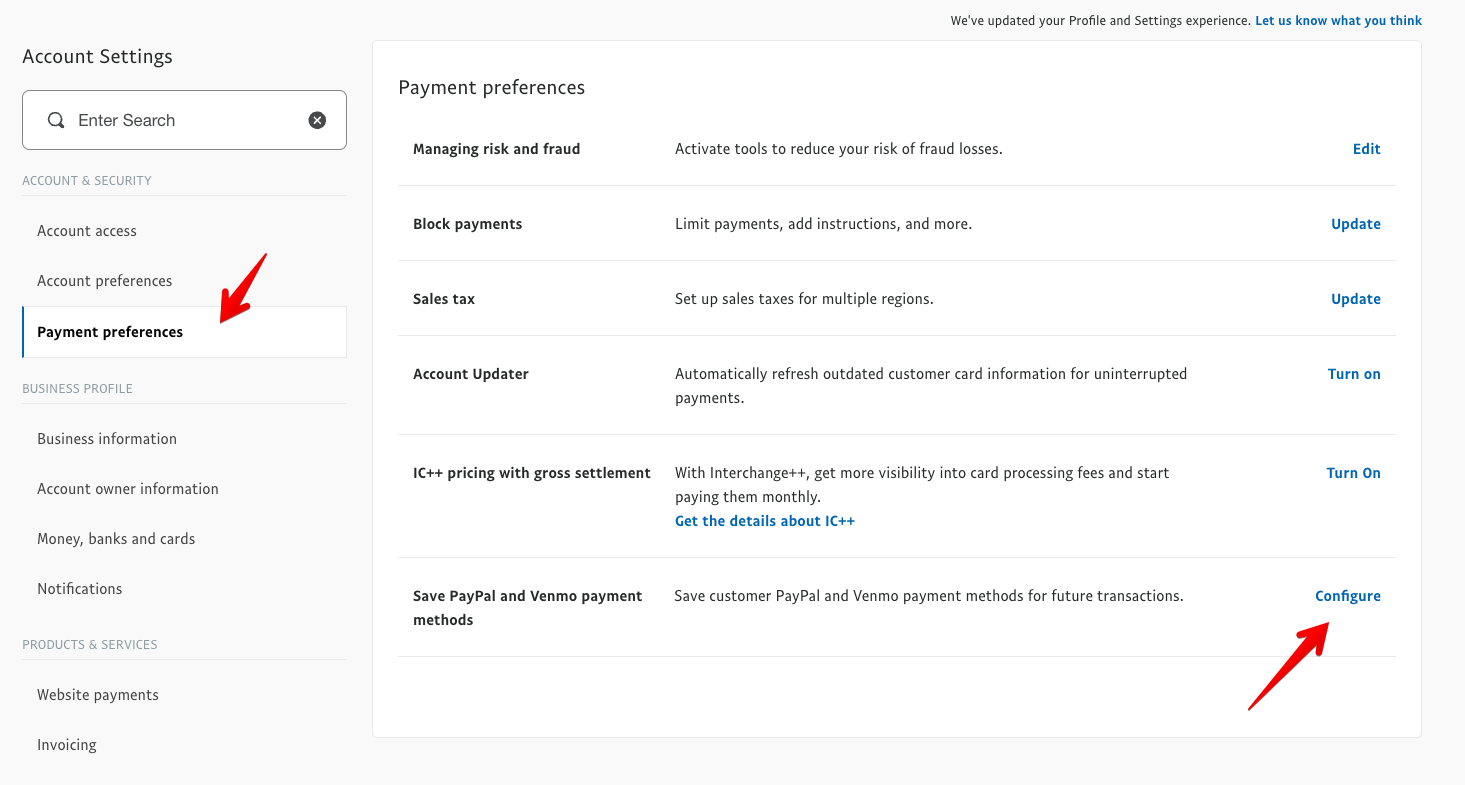Click 'With Interchange++, get more visibility' description
This screenshot has width=1465, height=785.
(x=922, y=485)
